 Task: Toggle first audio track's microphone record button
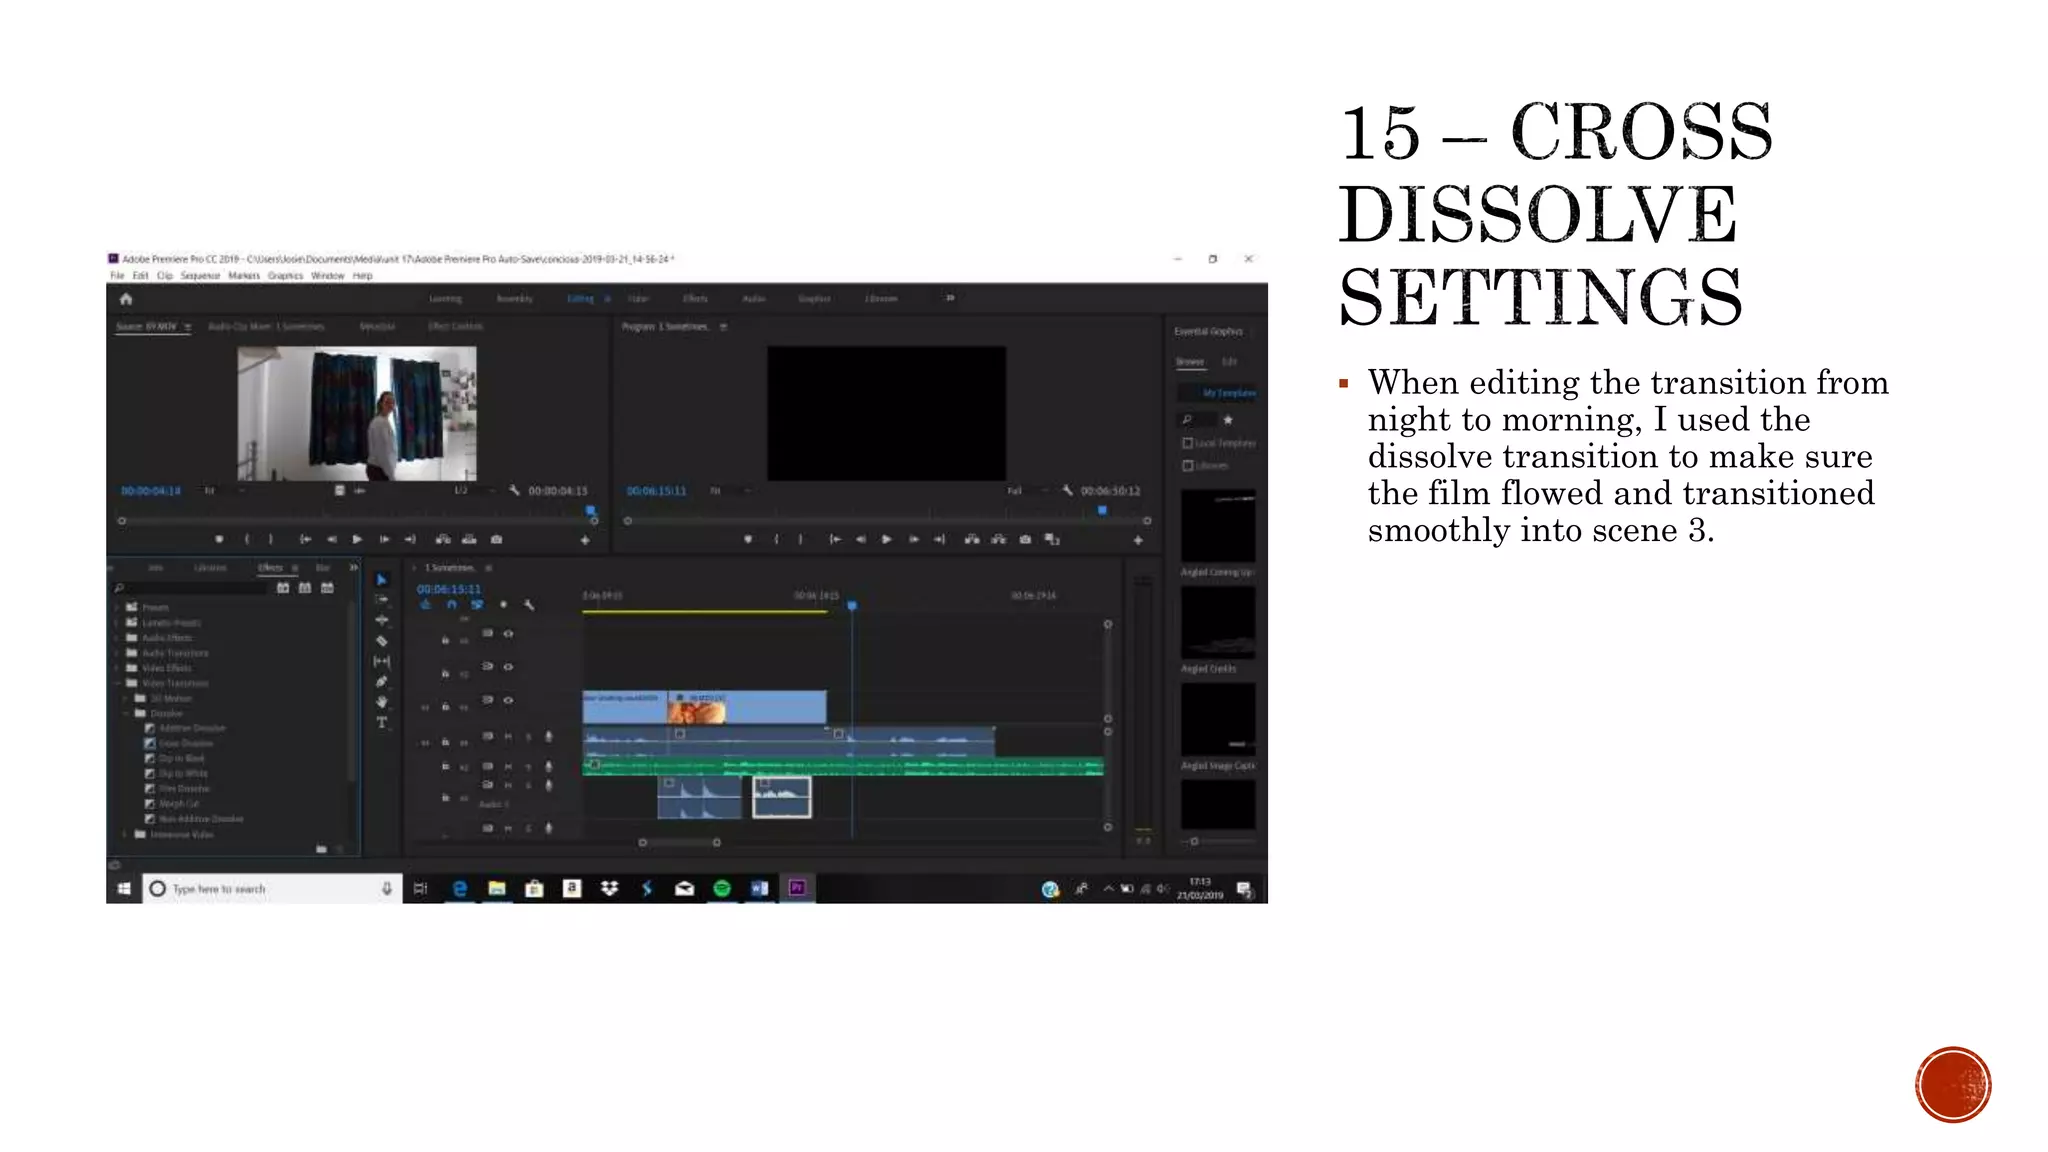[x=548, y=737]
